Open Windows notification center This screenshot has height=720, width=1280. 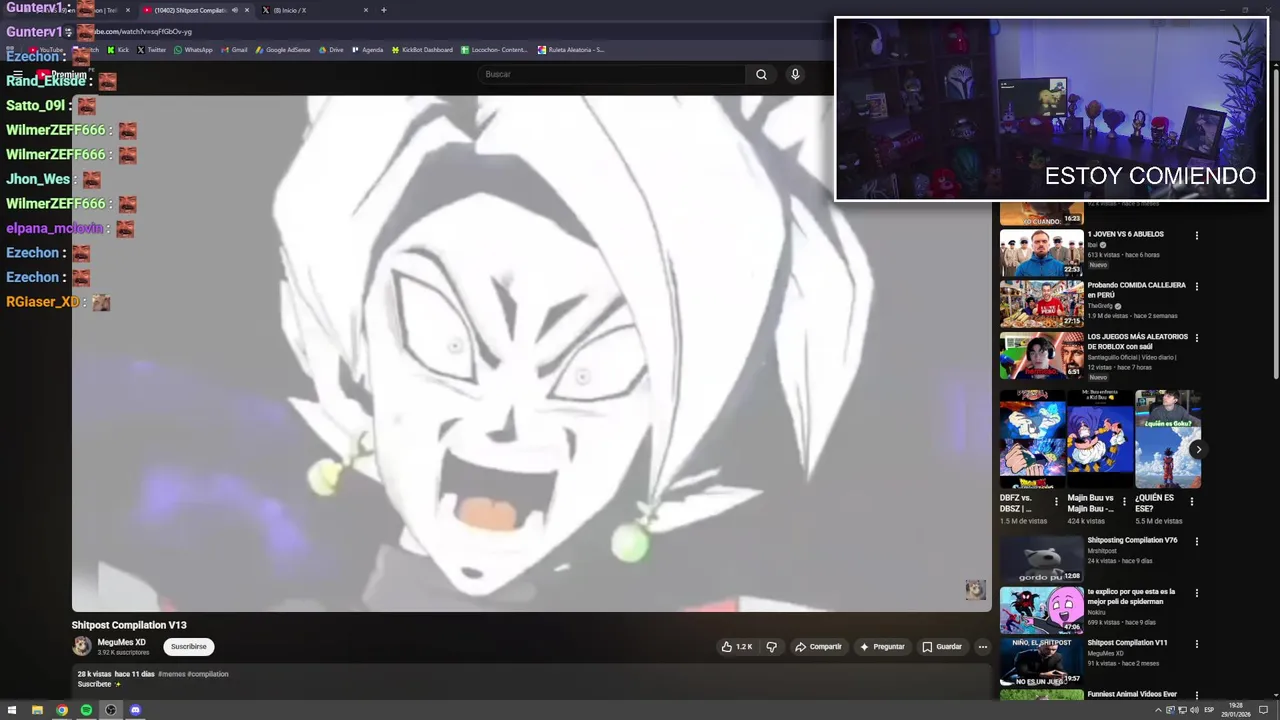pyautogui.click(x=1263, y=710)
